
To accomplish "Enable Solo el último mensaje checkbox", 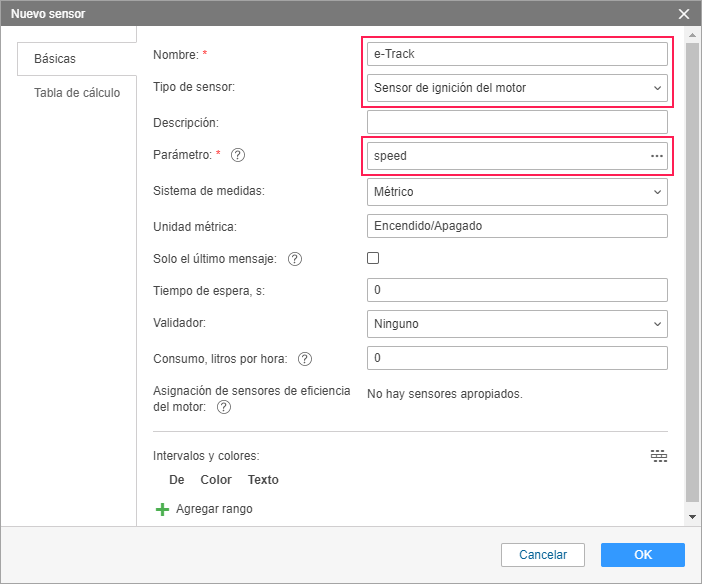I will (x=373, y=258).
